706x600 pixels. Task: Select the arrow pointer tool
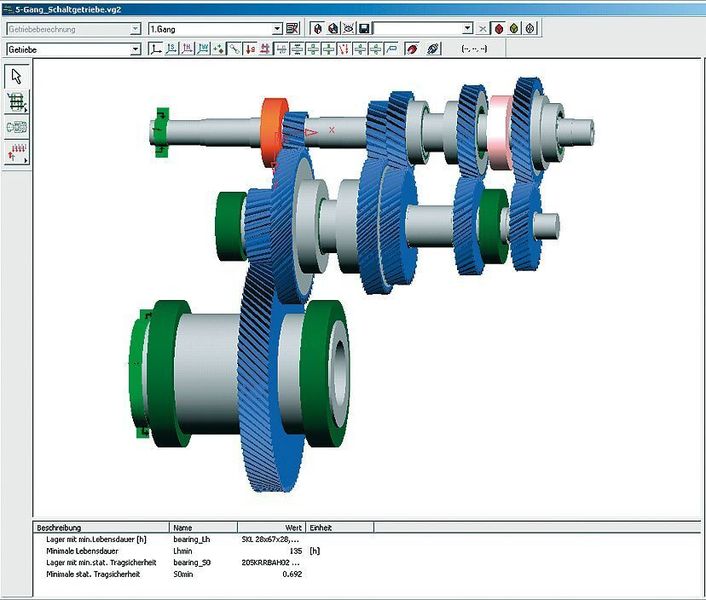click(17, 76)
